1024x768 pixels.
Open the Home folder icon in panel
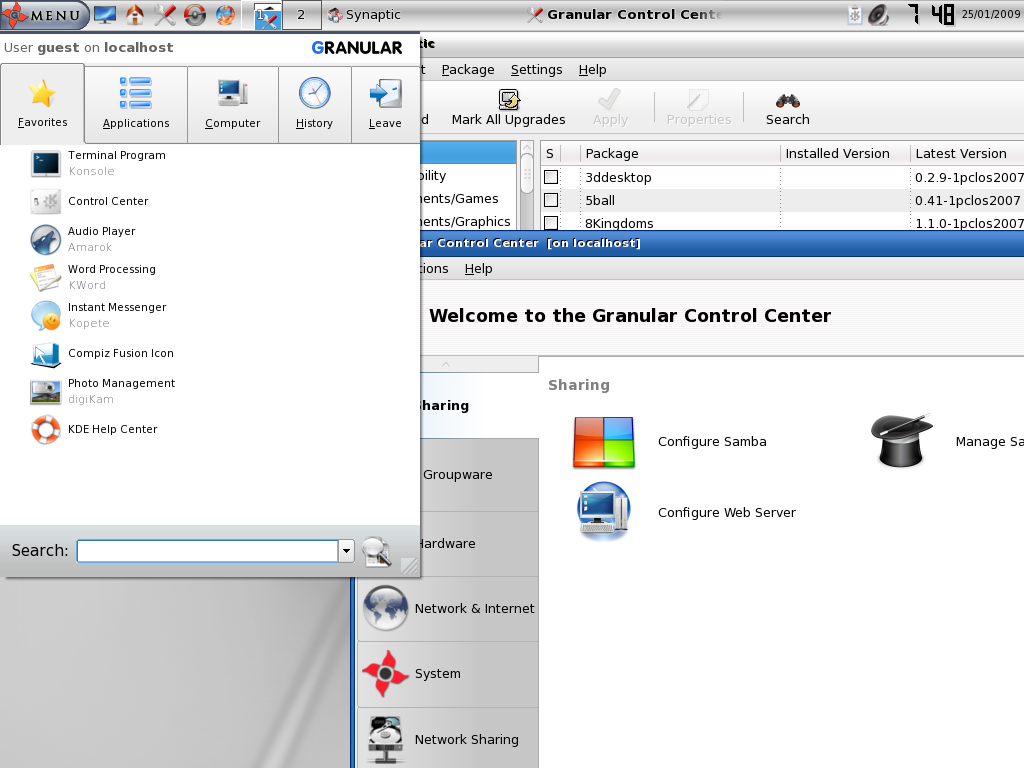tap(135, 14)
